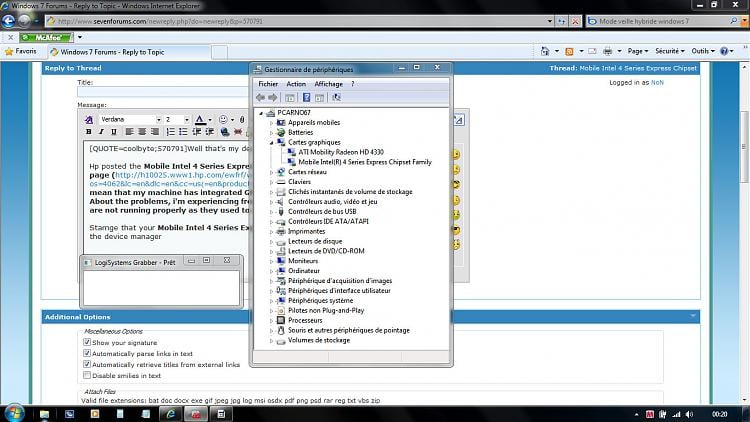Select Contrôleurs de bus USB item
Image resolution: width=750 pixels, height=422 pixels.
[322, 211]
